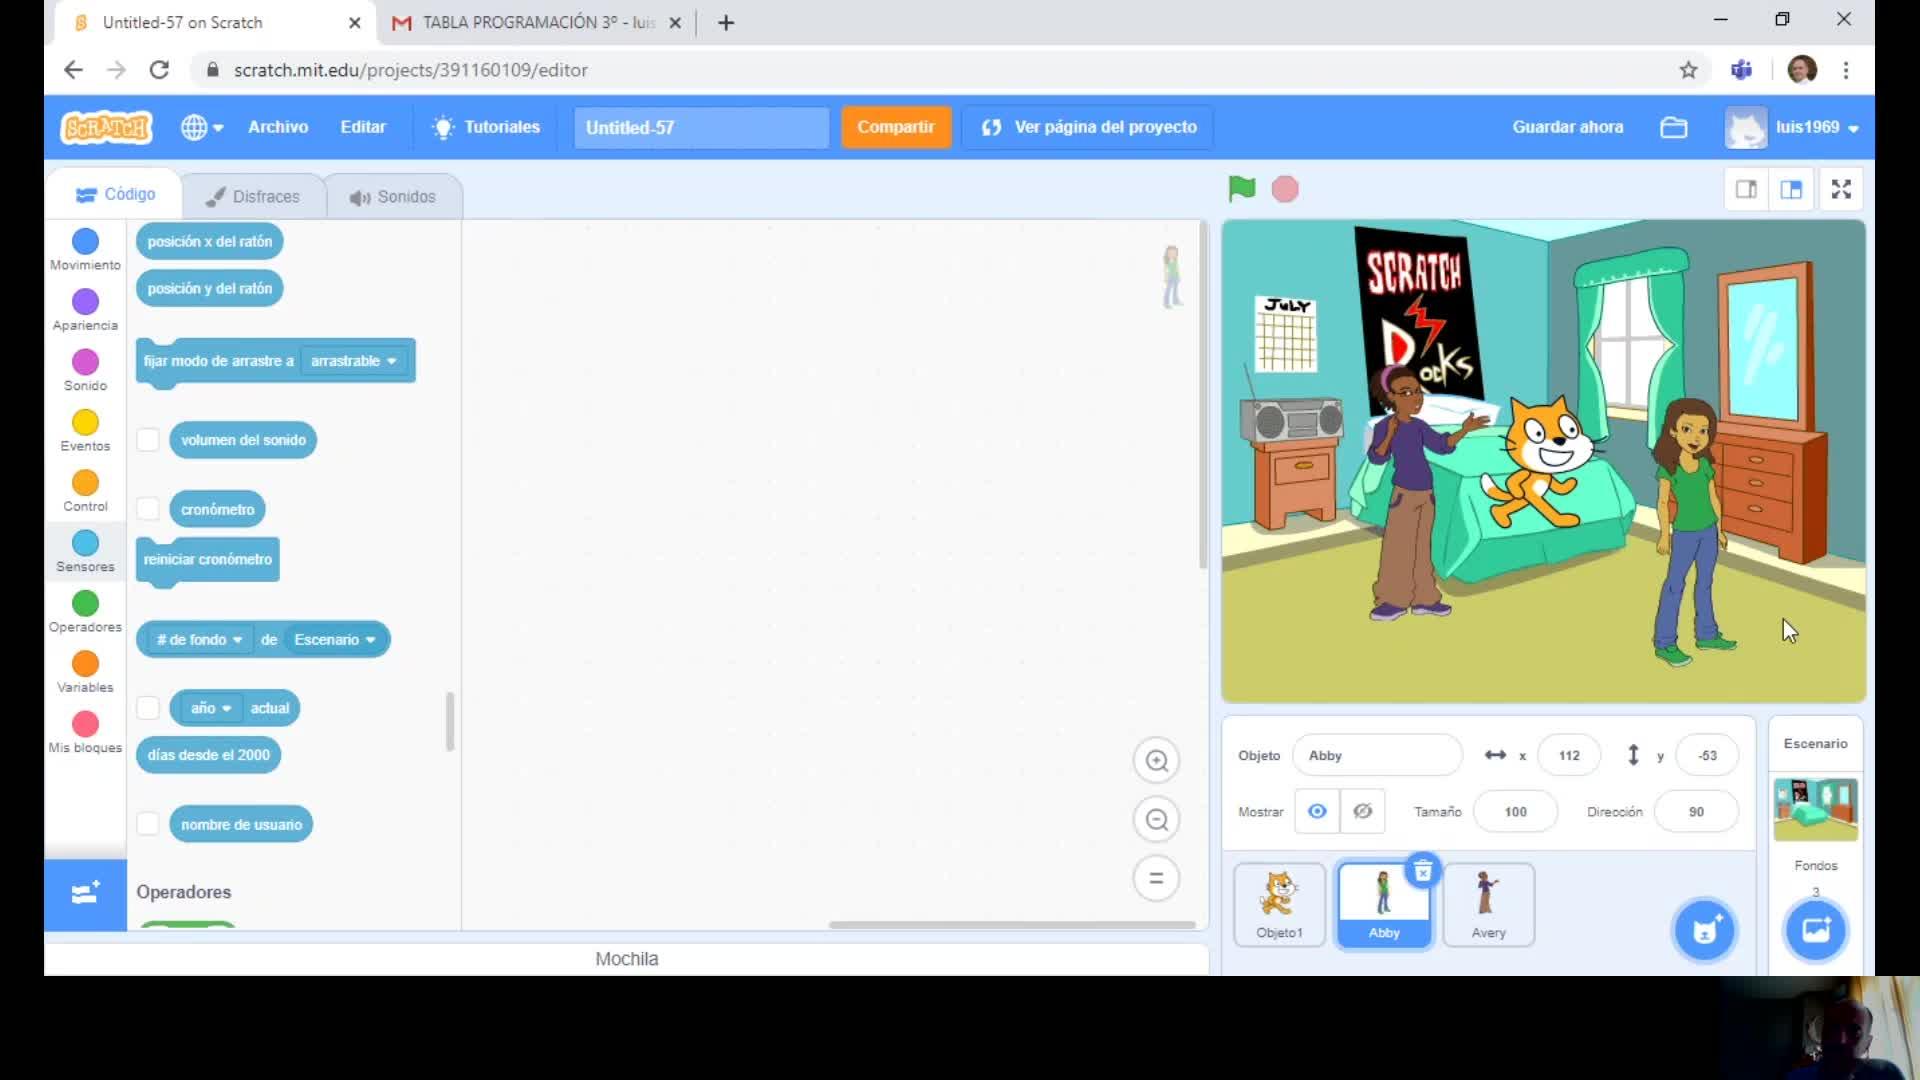Screen dimensions: 1920x1080
Task: Open the Escenario dropdown in the fondo block
Action: pos(335,640)
